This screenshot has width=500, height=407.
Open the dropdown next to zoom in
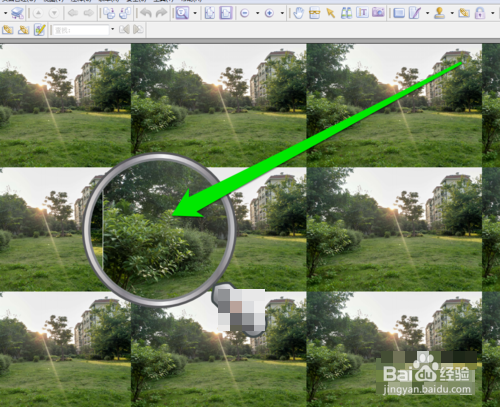282,13
